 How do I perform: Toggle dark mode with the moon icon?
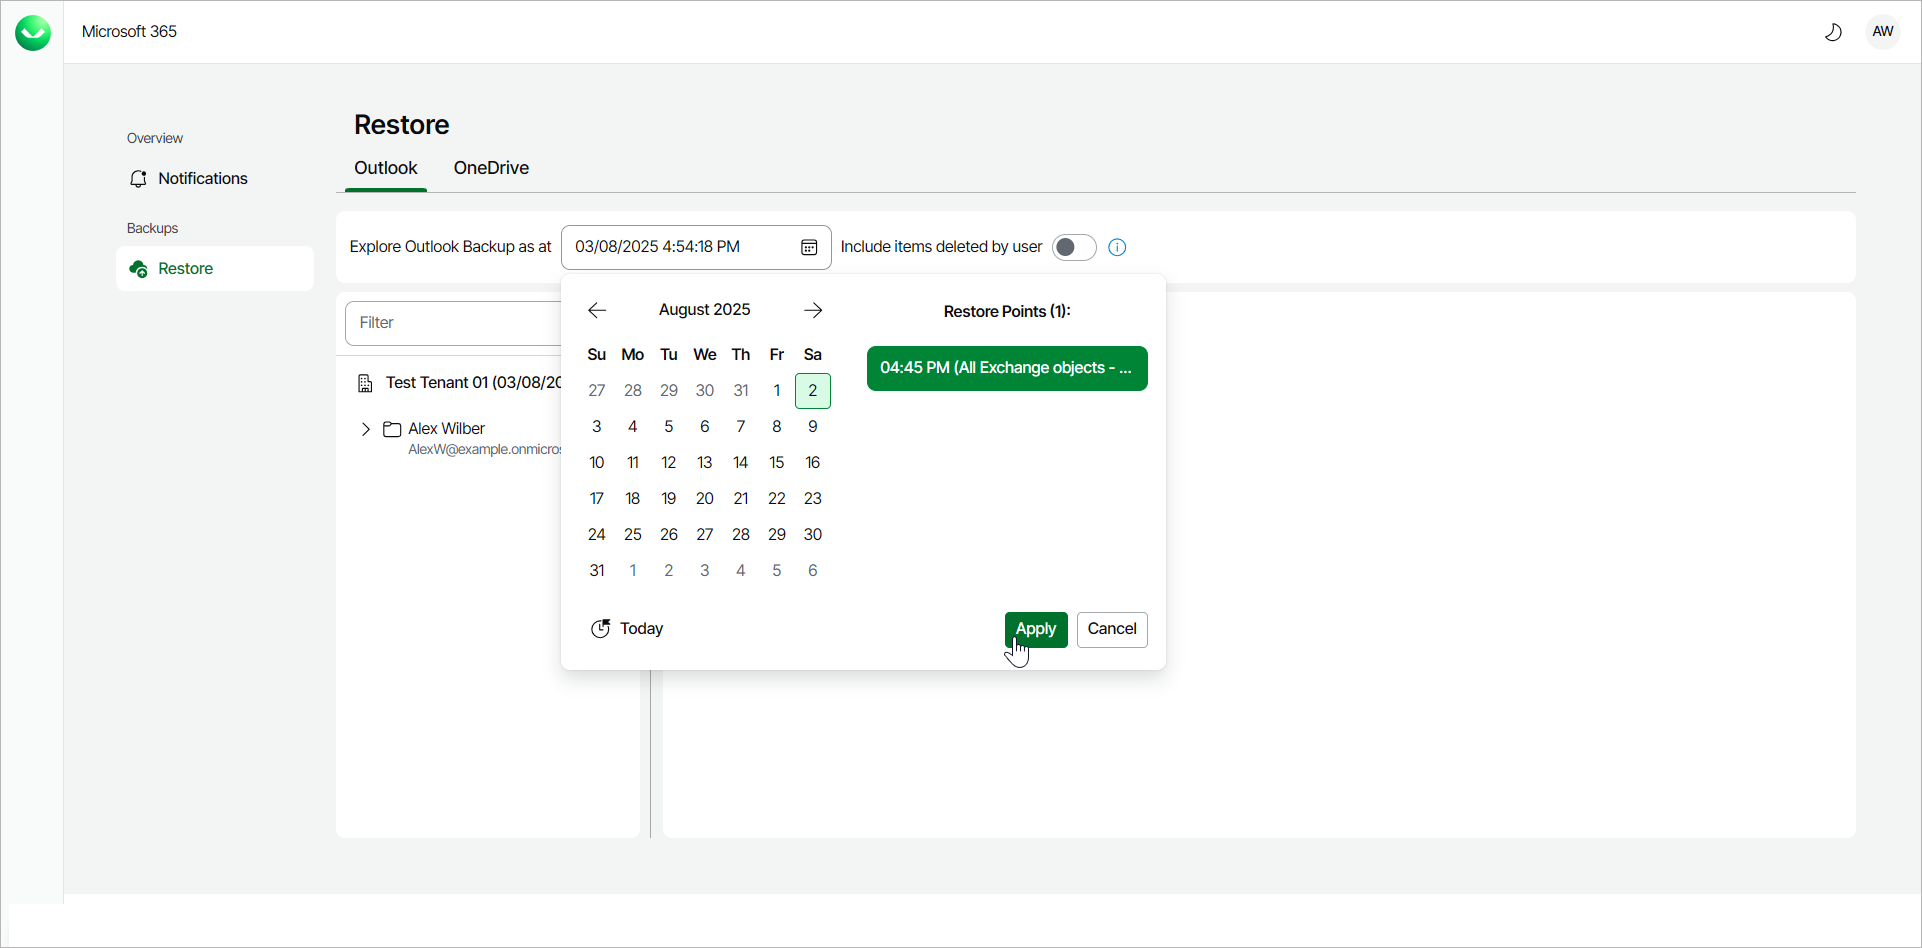coord(1833,31)
